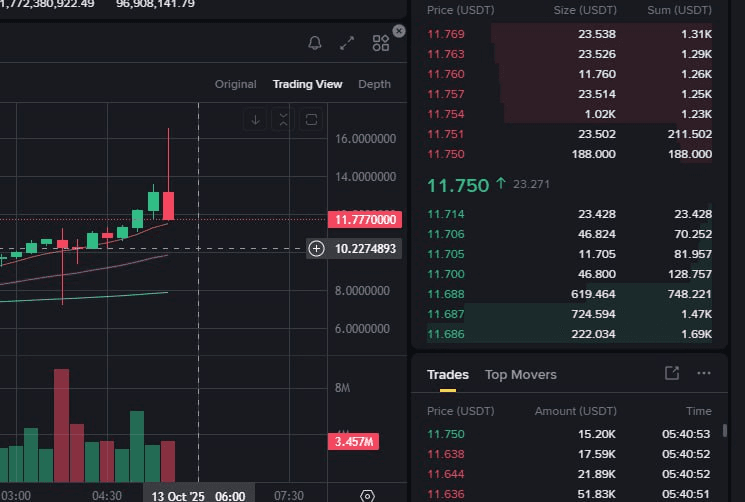The width and height of the screenshot is (745, 502).
Task: Click the plus icon at crosshair price
Action: [316, 248]
